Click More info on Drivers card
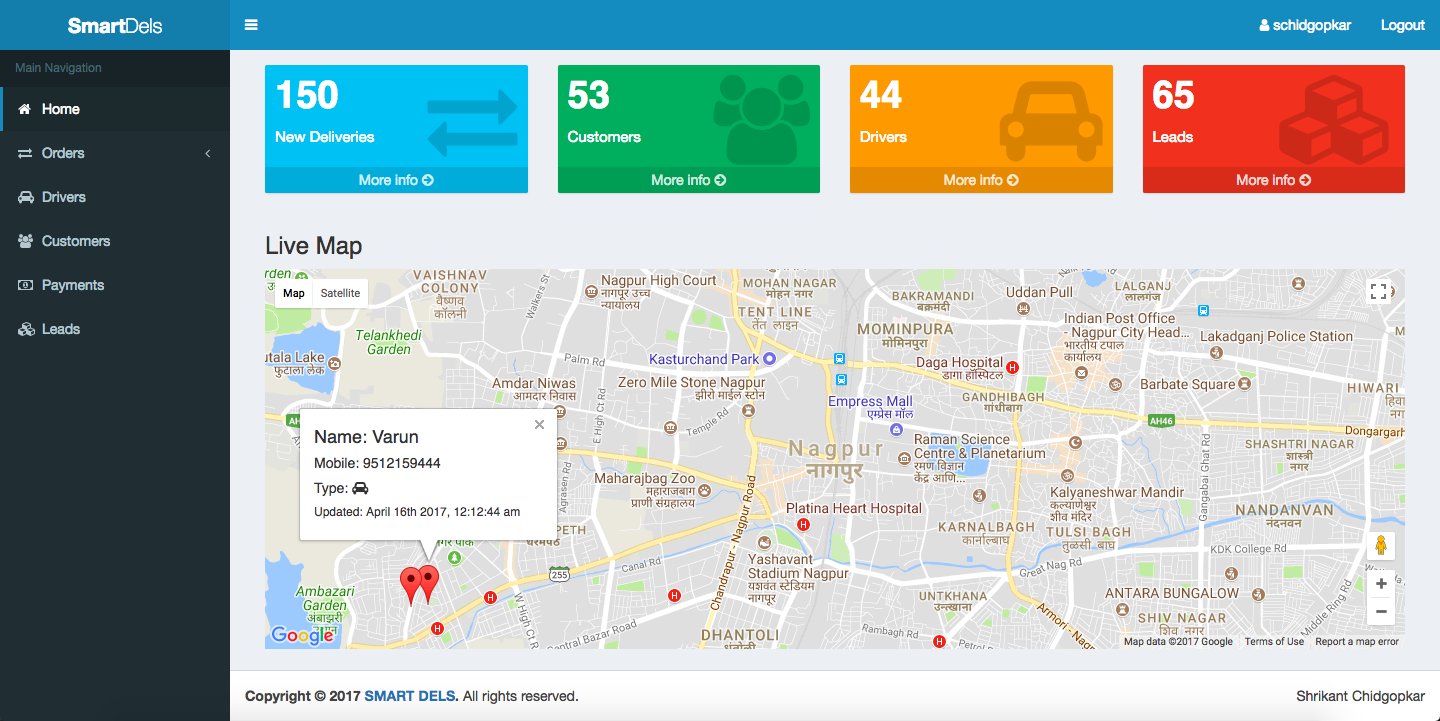This screenshot has width=1440, height=721. pos(981,180)
